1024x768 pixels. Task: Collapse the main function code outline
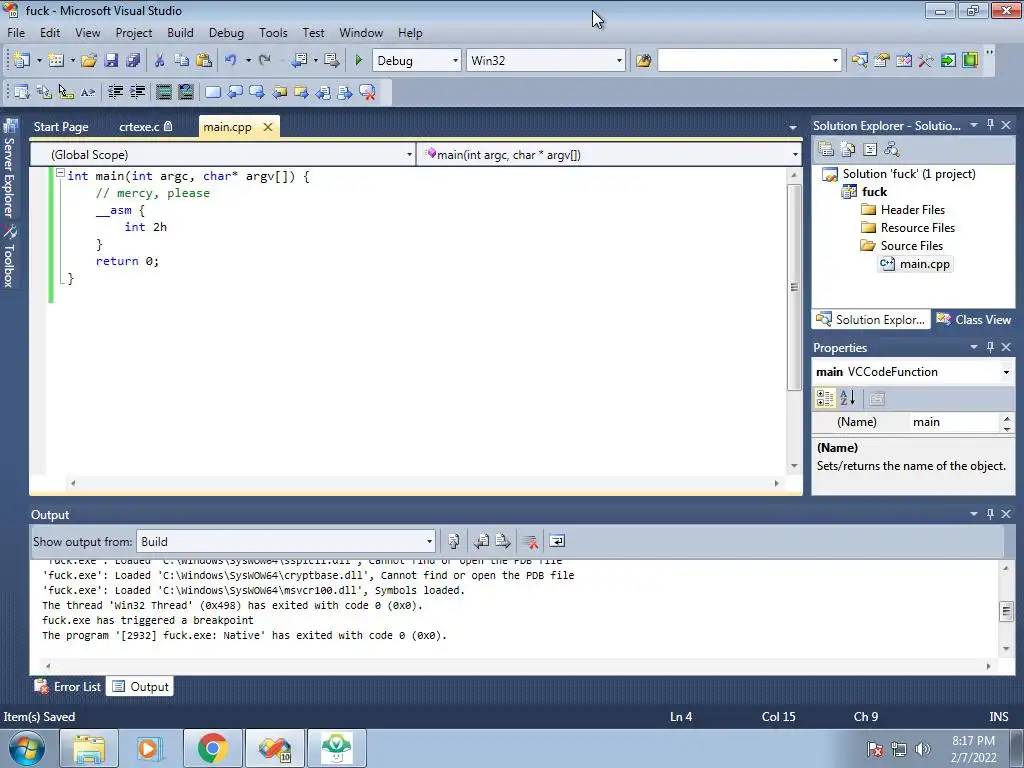point(60,174)
